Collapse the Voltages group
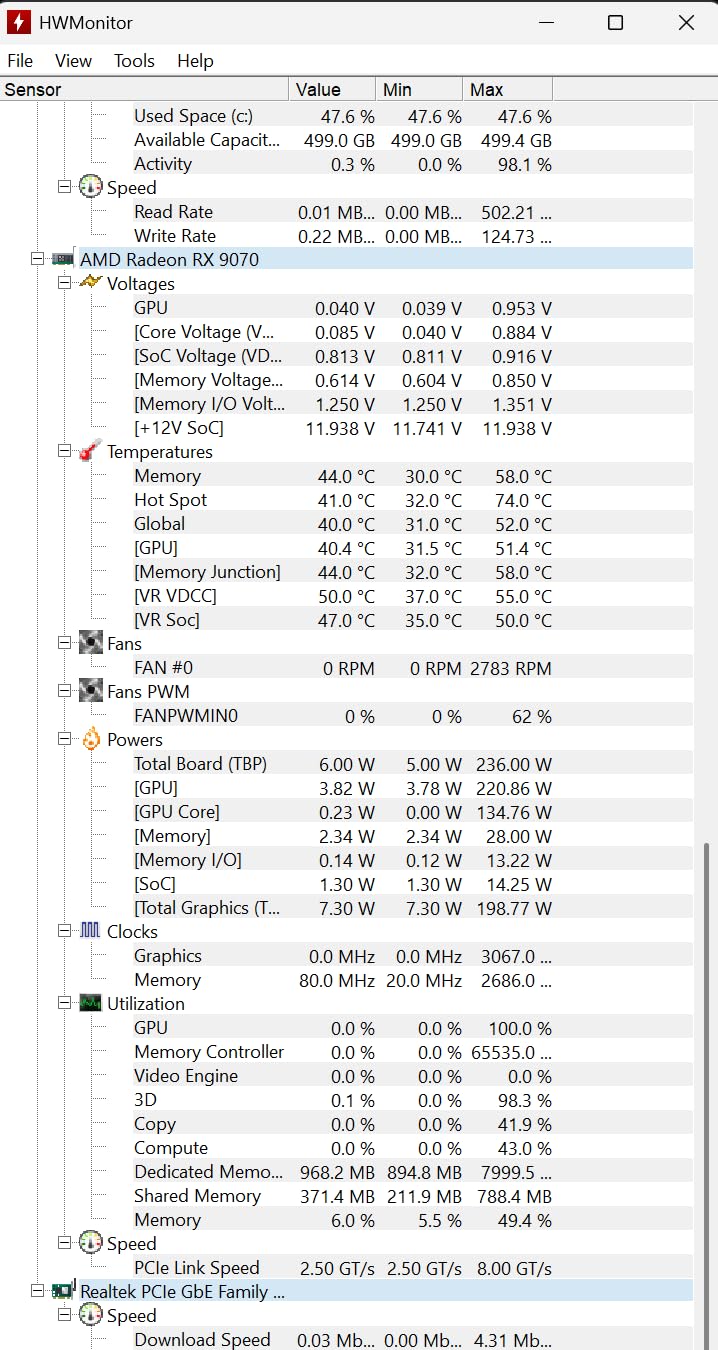Viewport: 718px width, 1350px height. tap(64, 283)
